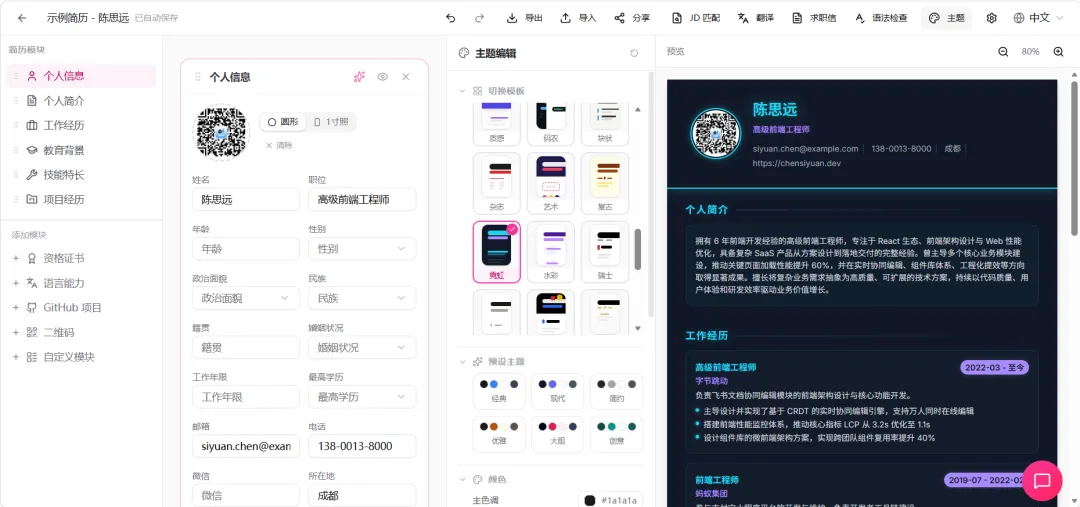Open the 分享 share option

click(x=632, y=18)
